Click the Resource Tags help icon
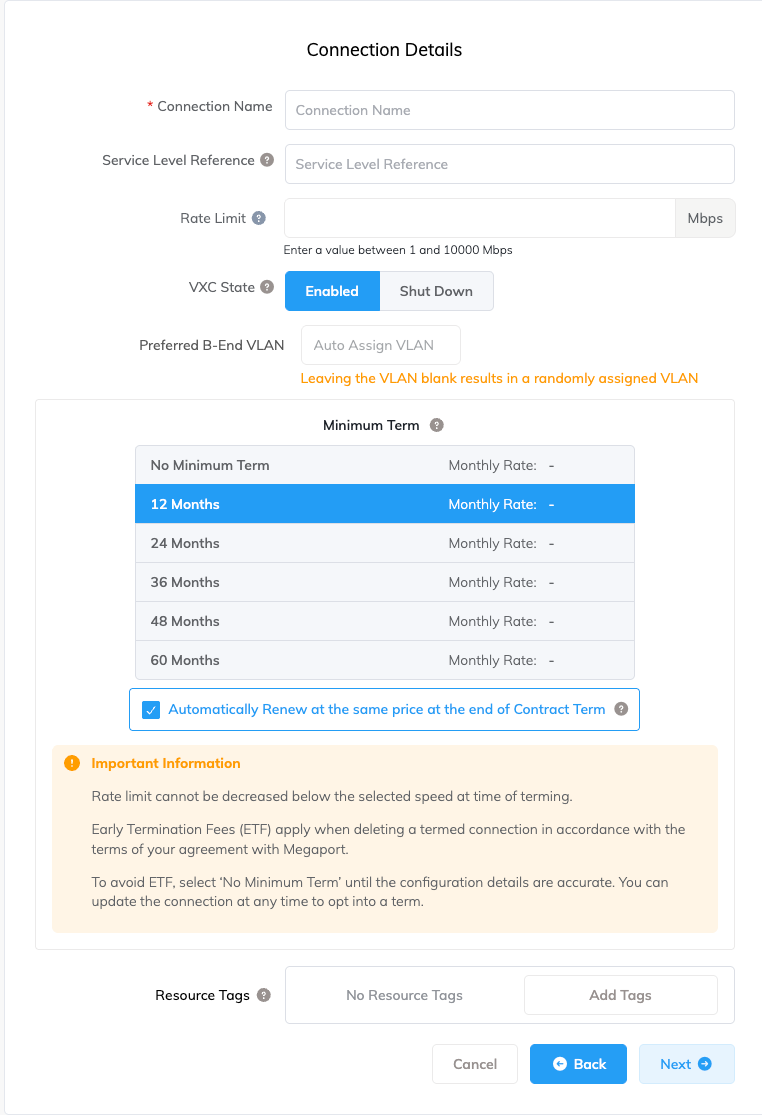Screen dimensions: 762x1115 coord(264,995)
